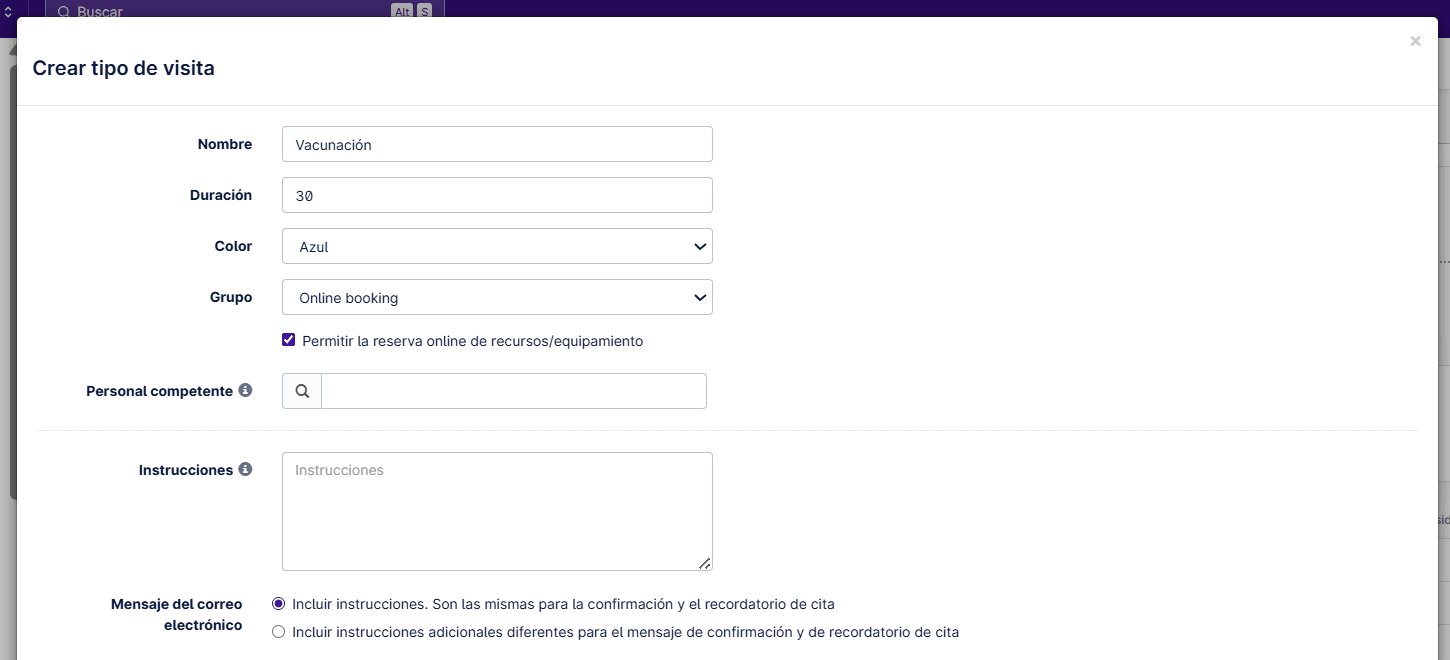Screen dimensions: 1450x660
Task: Uncheck permitir la reserva online de recursos/equipamiento
Action: 288,339
